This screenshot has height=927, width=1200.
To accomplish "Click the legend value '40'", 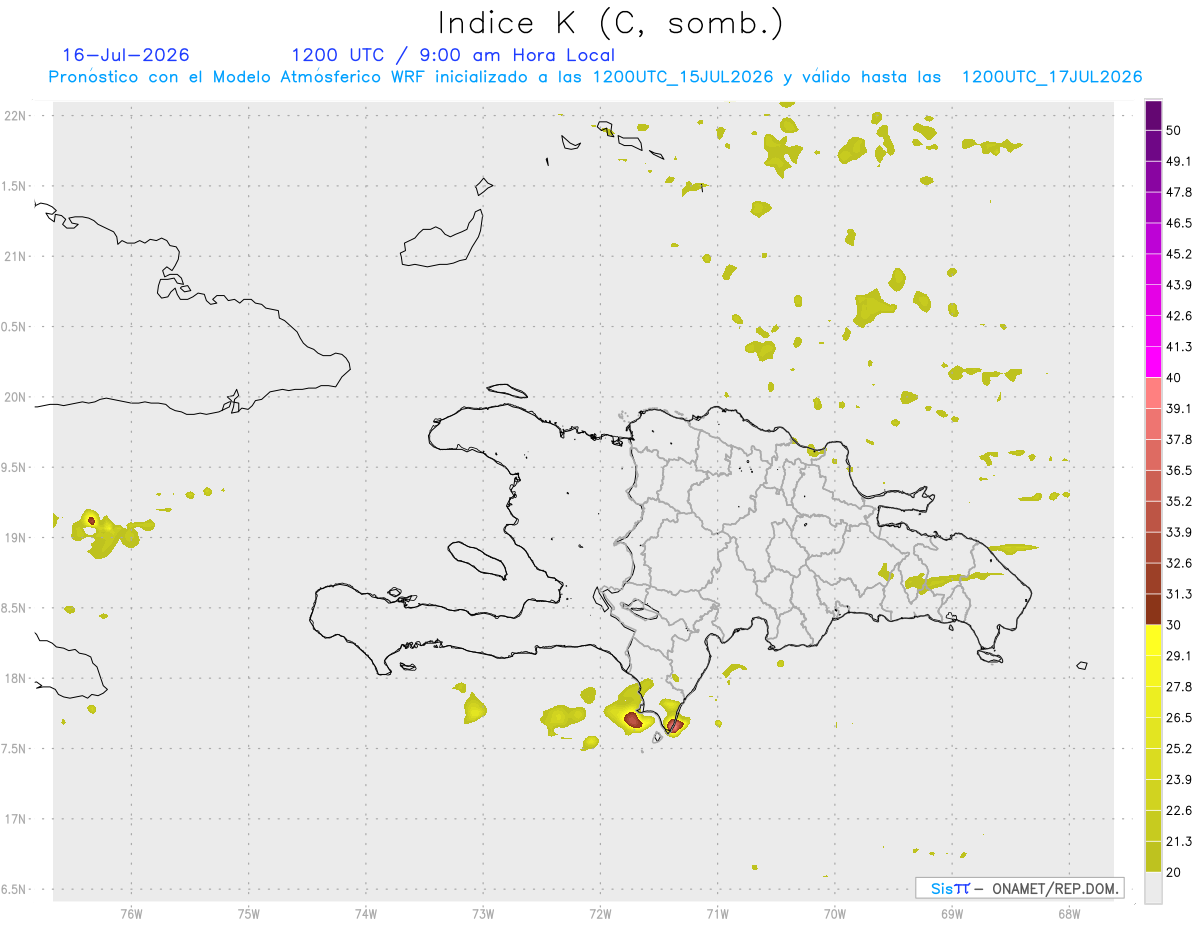I will point(1175,378).
